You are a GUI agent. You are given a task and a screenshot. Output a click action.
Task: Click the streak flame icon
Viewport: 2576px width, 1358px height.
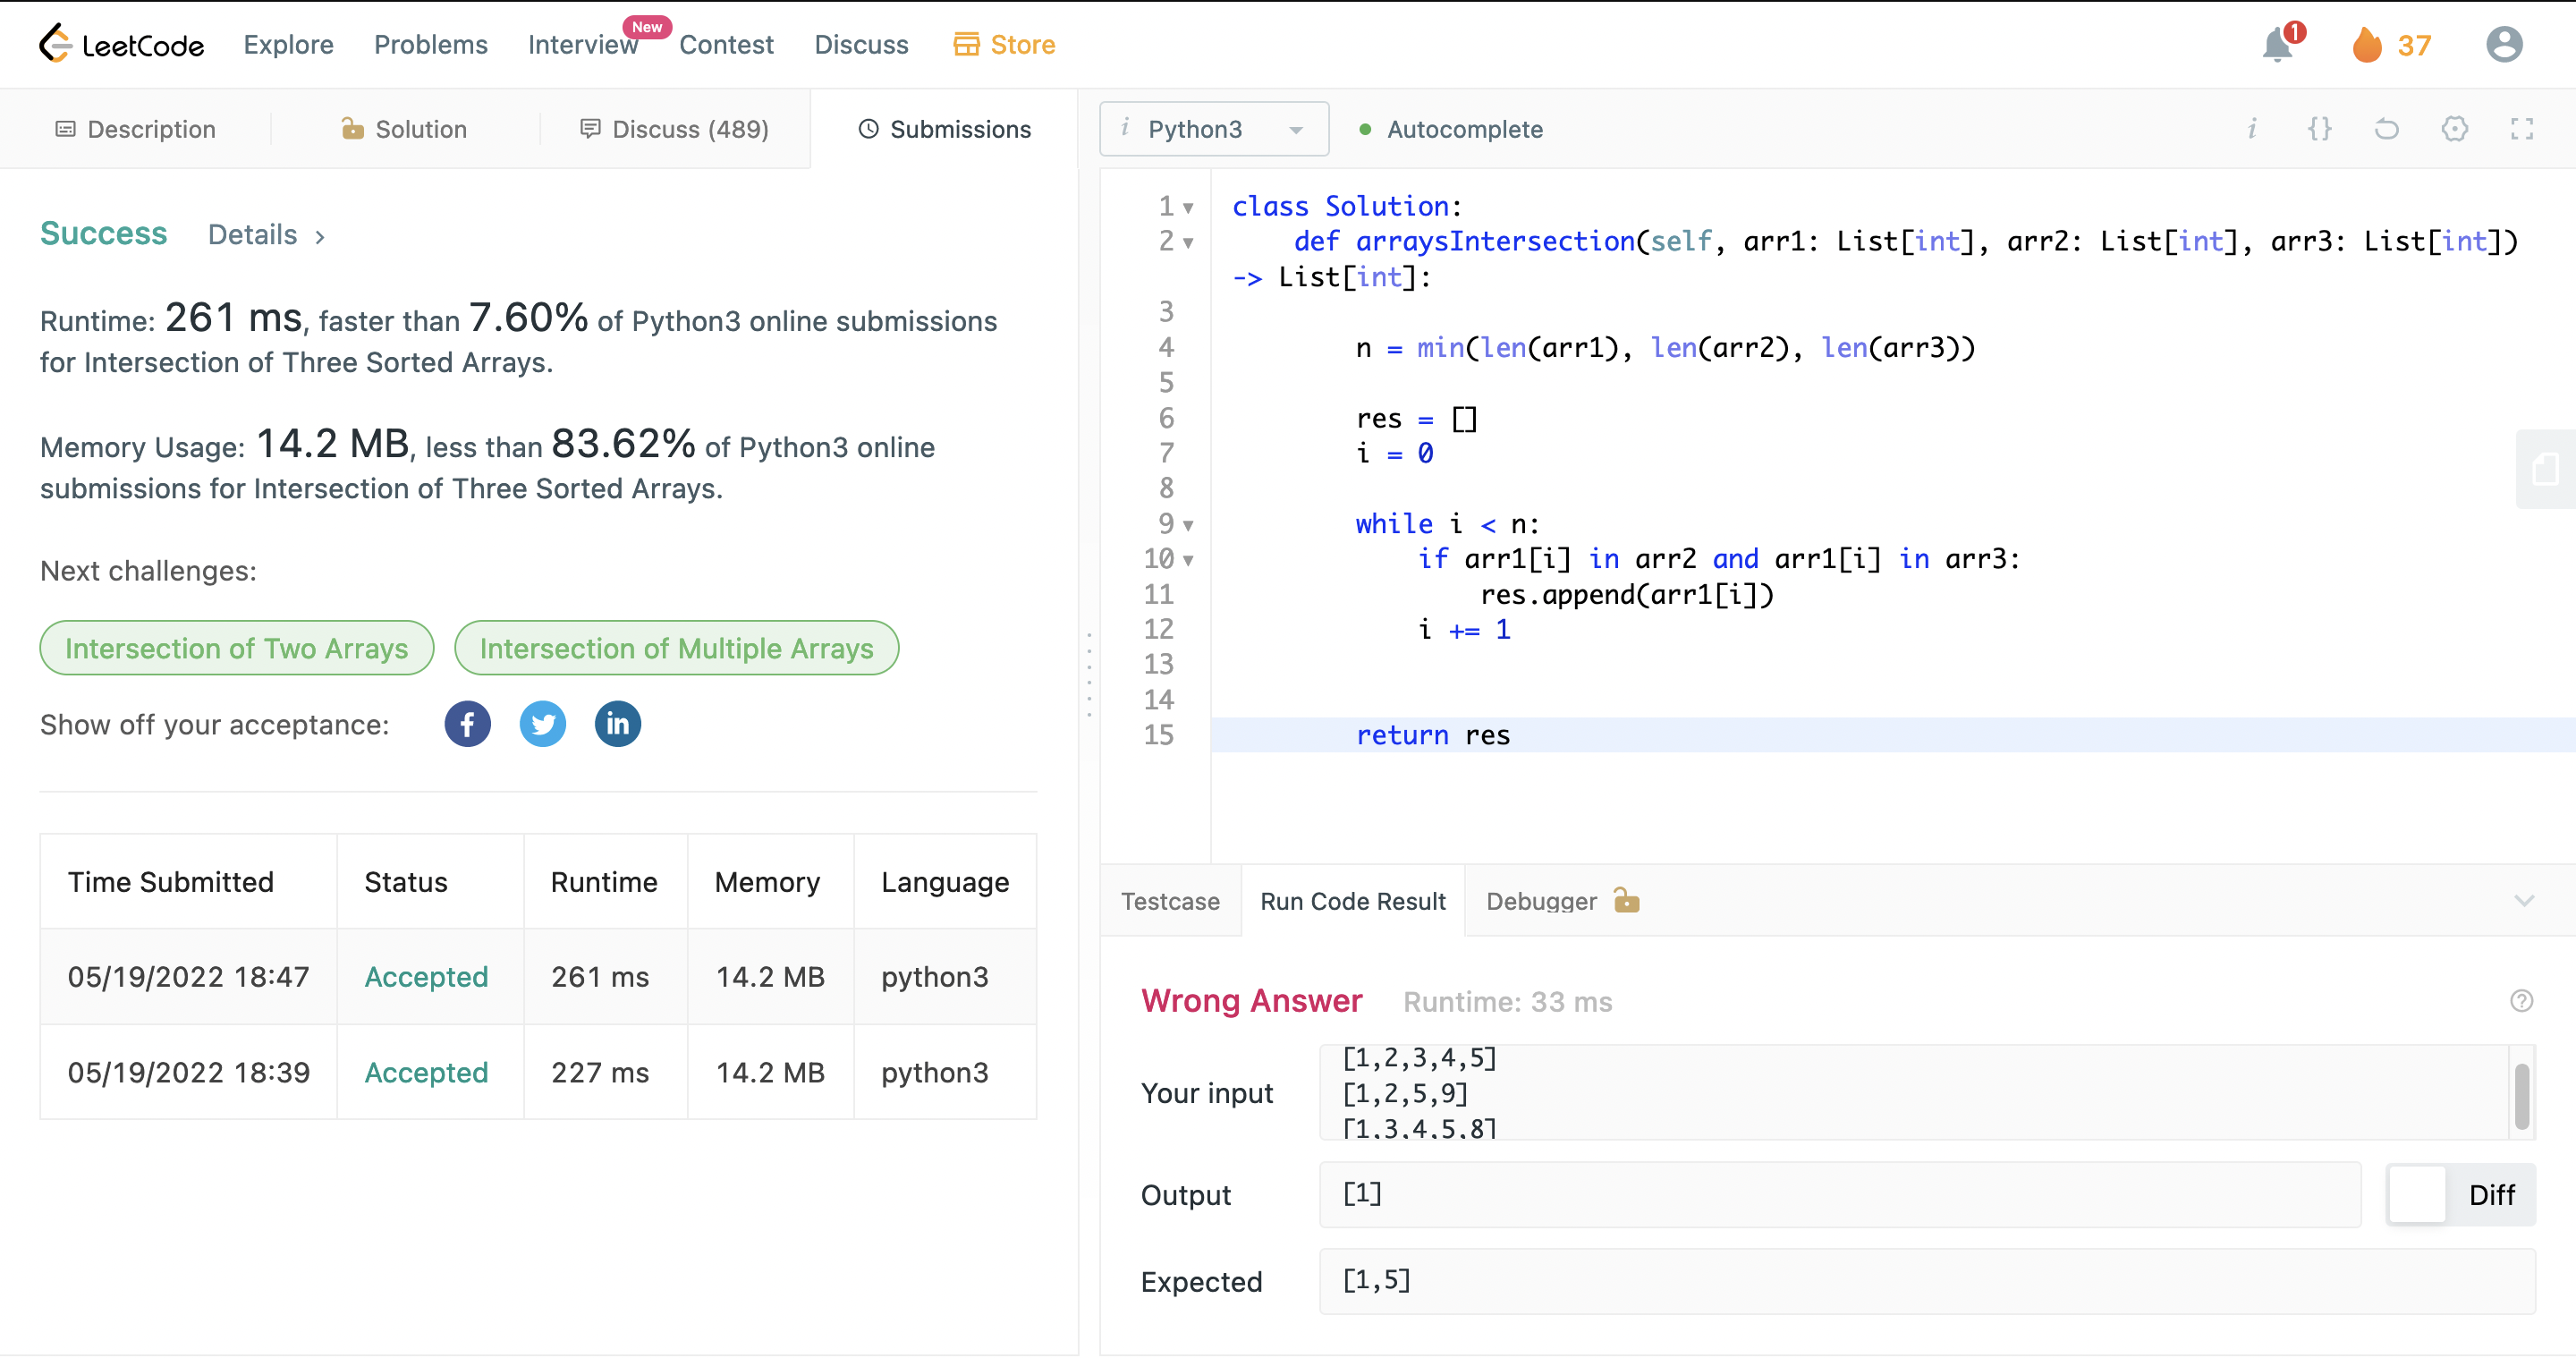(x=2366, y=45)
